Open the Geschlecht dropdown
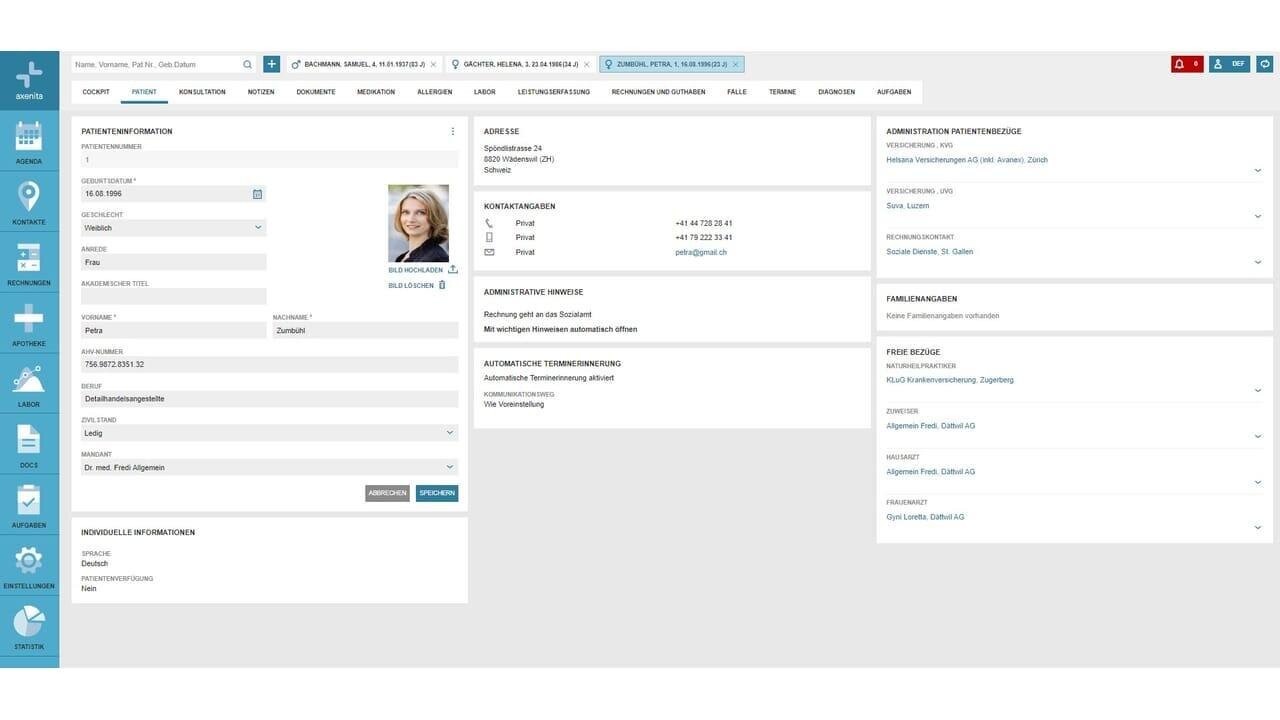The image size is (1280, 720). (x=173, y=228)
